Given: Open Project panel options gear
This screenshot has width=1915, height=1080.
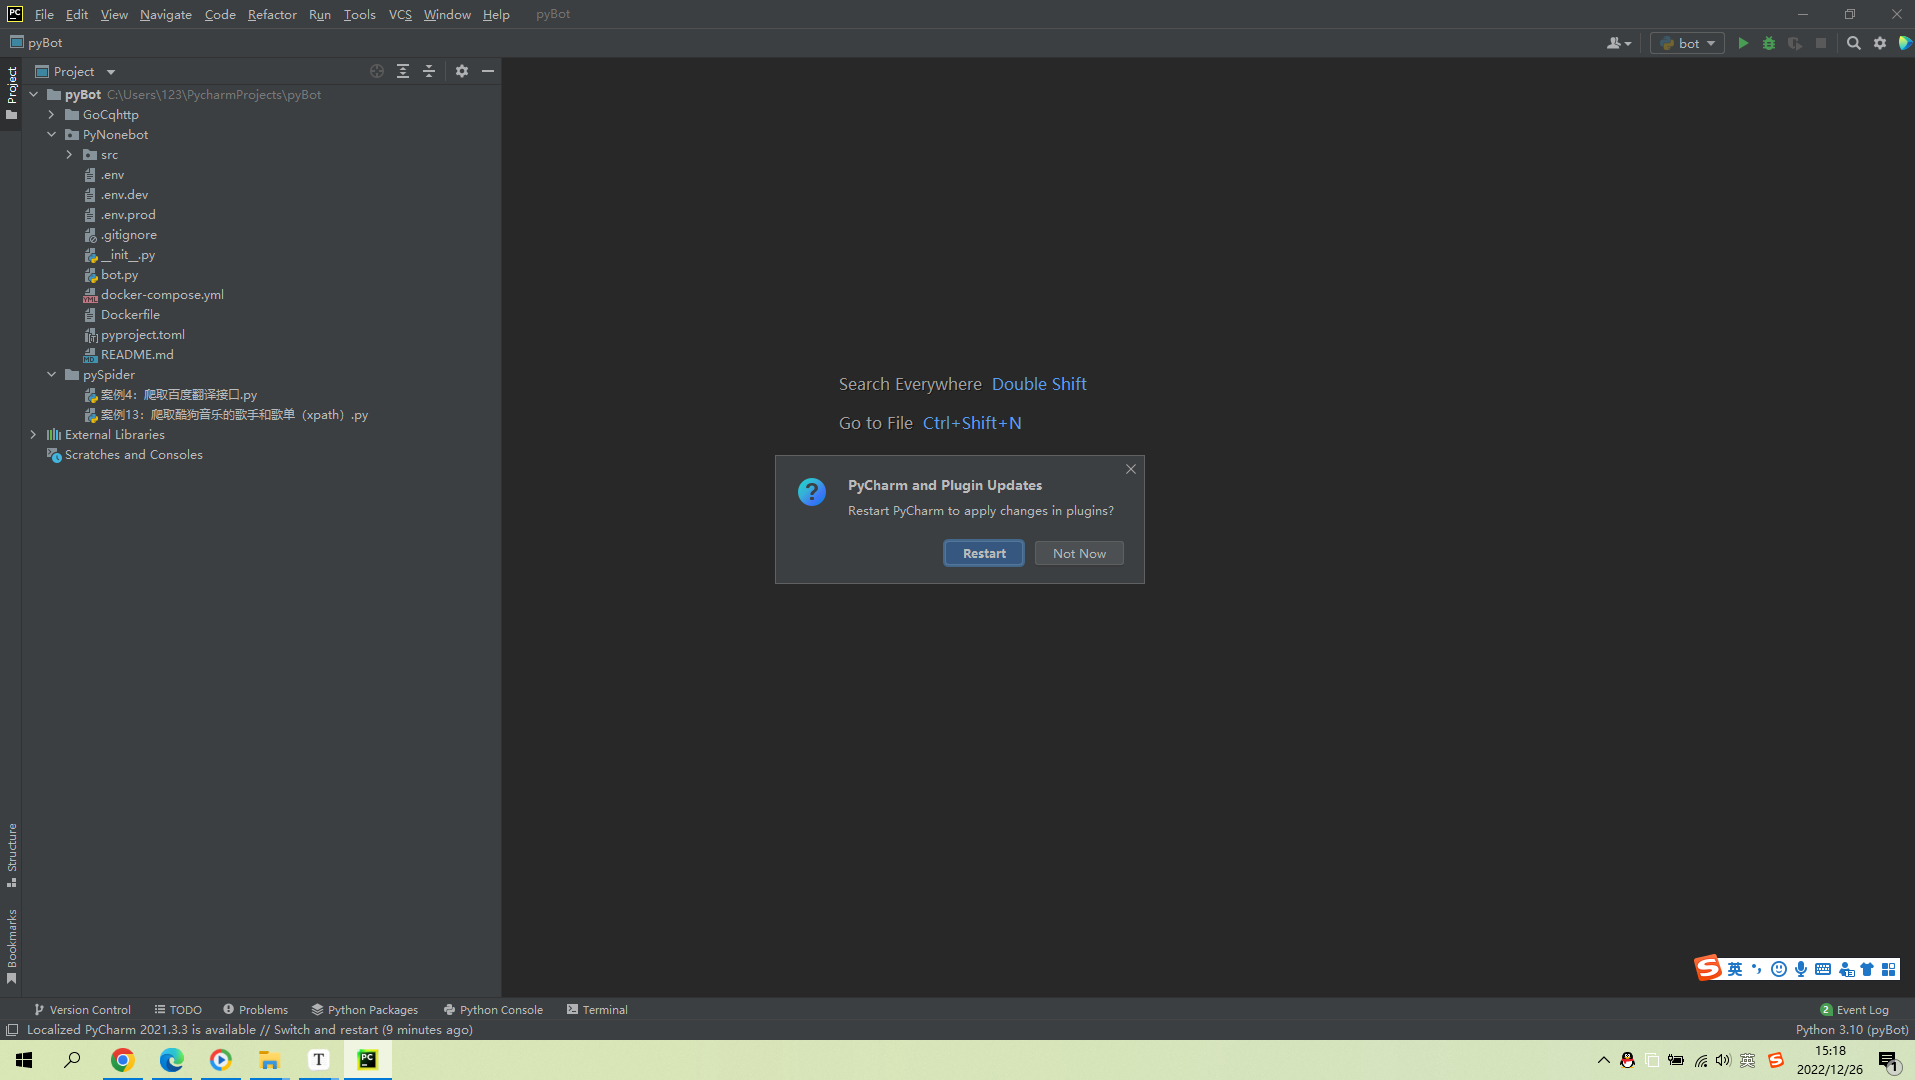Looking at the screenshot, I should tap(462, 71).
